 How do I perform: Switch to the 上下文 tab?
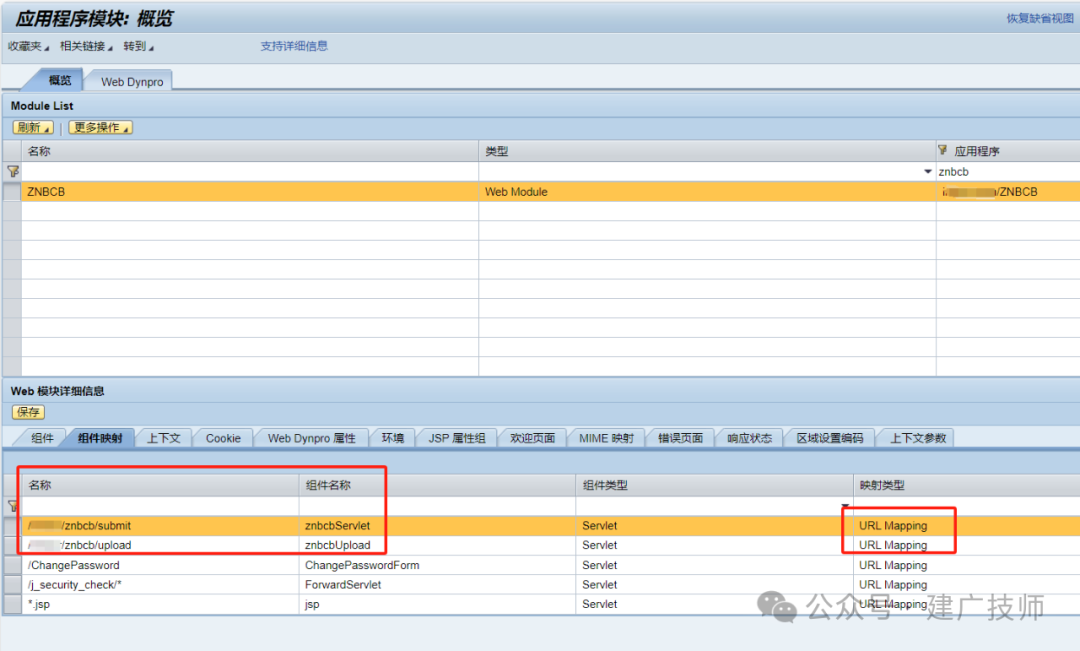(x=163, y=438)
